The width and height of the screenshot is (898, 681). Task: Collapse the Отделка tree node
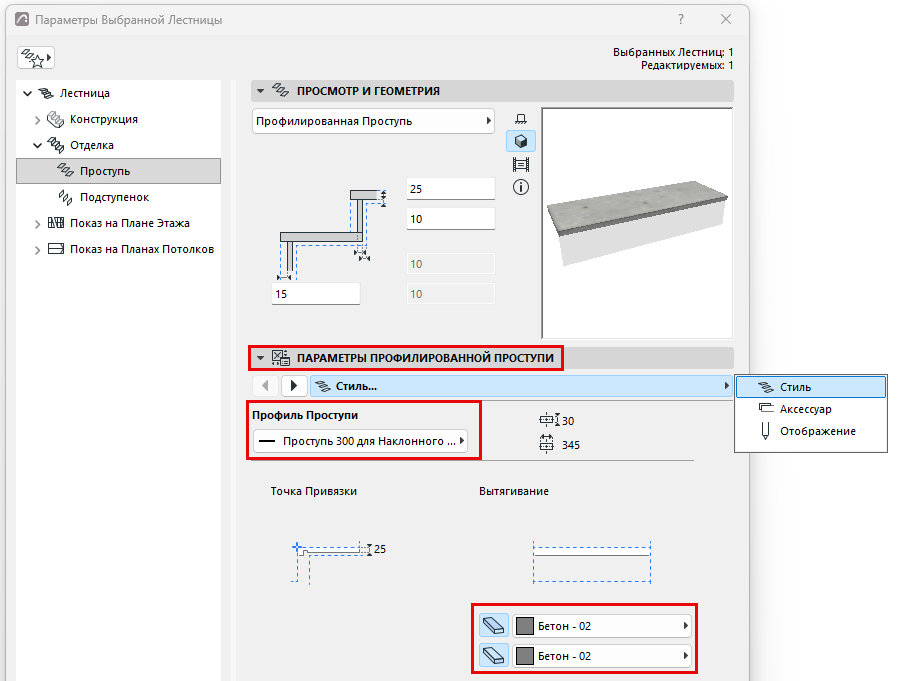(x=37, y=145)
